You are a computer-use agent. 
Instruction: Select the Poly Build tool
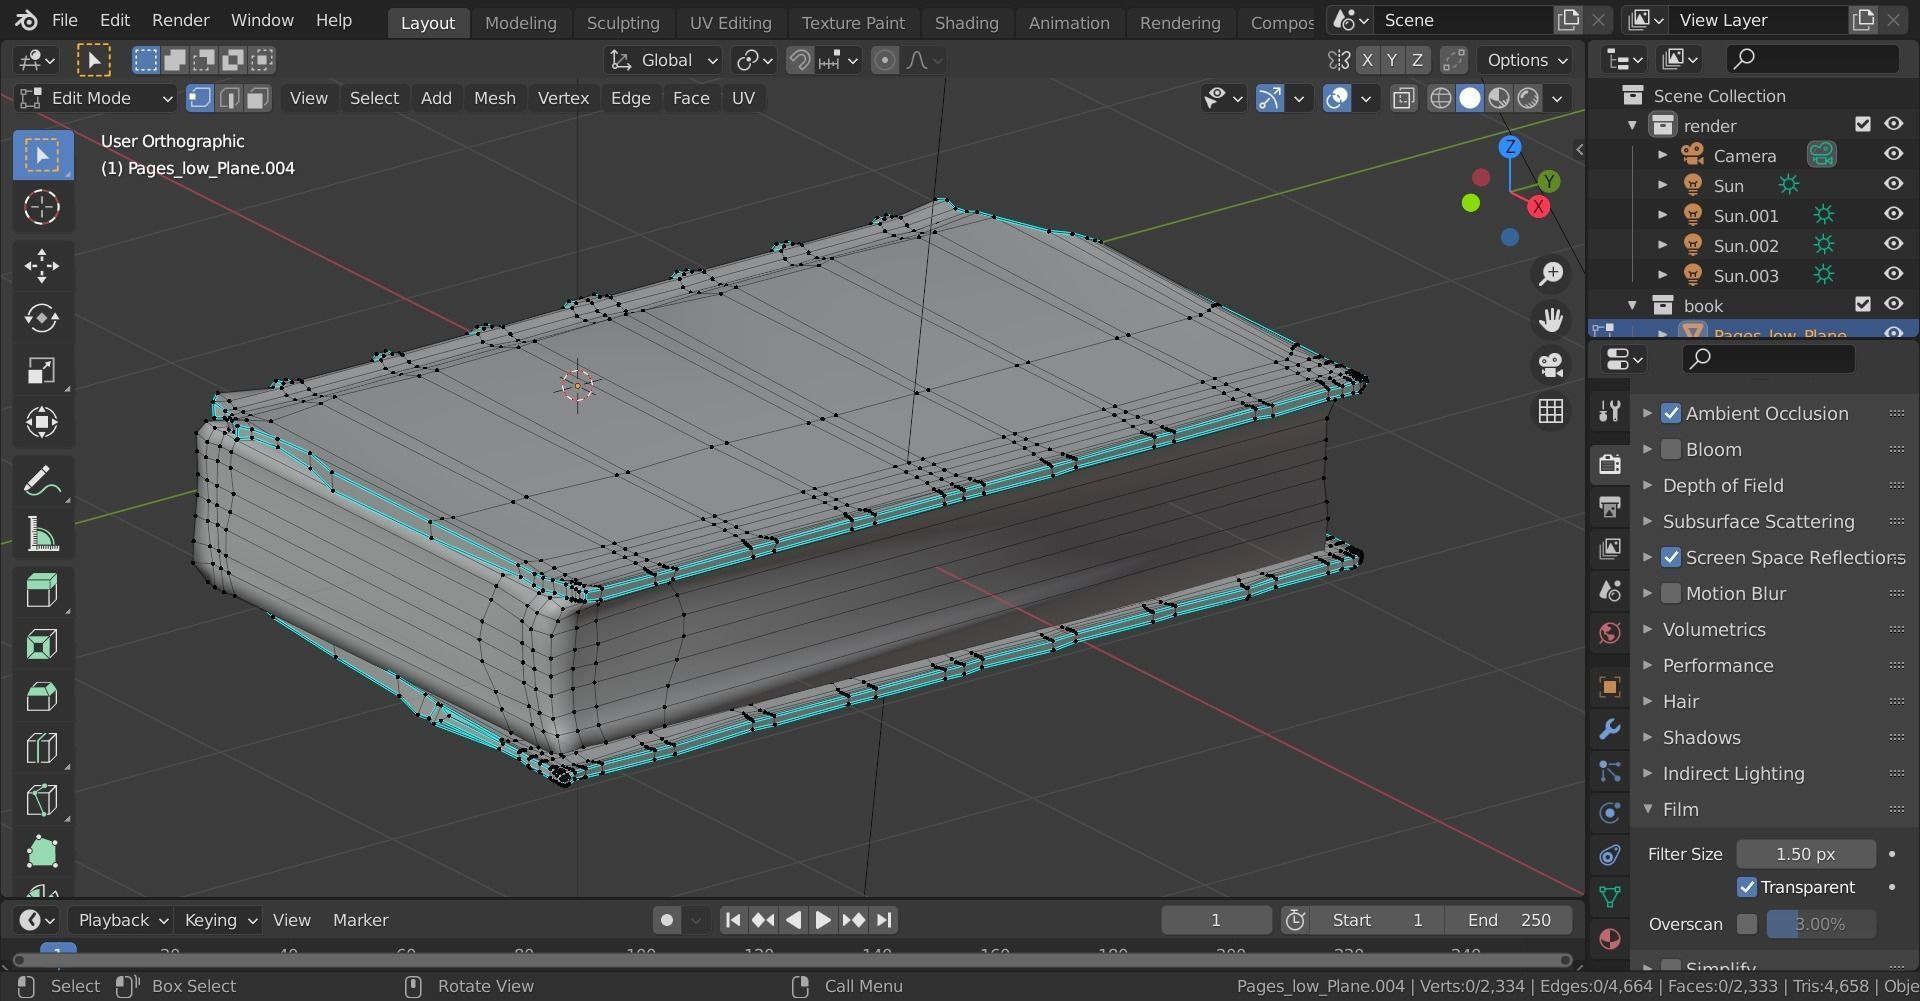42,853
